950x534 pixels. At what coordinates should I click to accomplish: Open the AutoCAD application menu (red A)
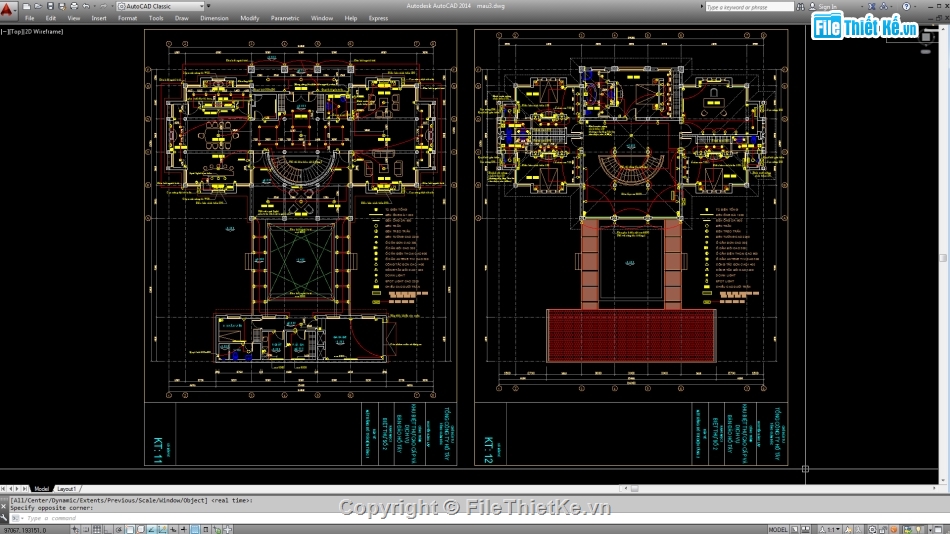[x=7, y=8]
